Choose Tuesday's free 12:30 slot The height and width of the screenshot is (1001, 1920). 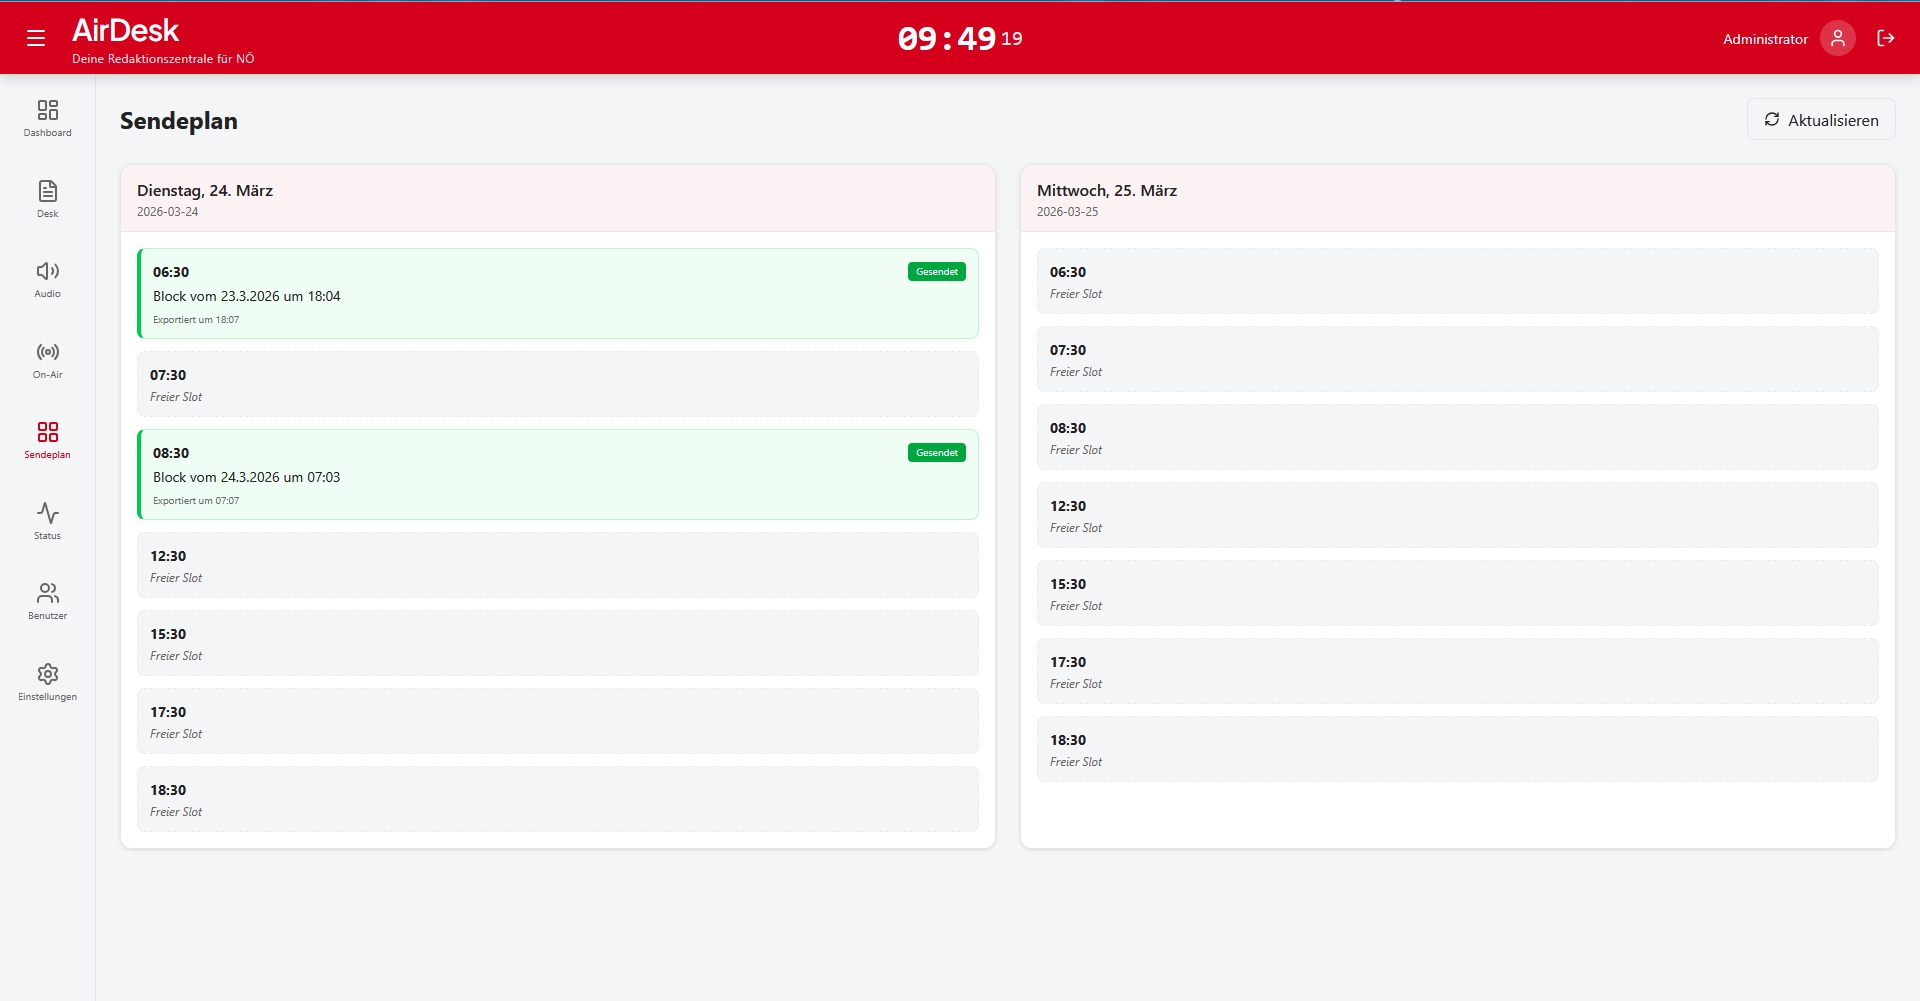557,565
